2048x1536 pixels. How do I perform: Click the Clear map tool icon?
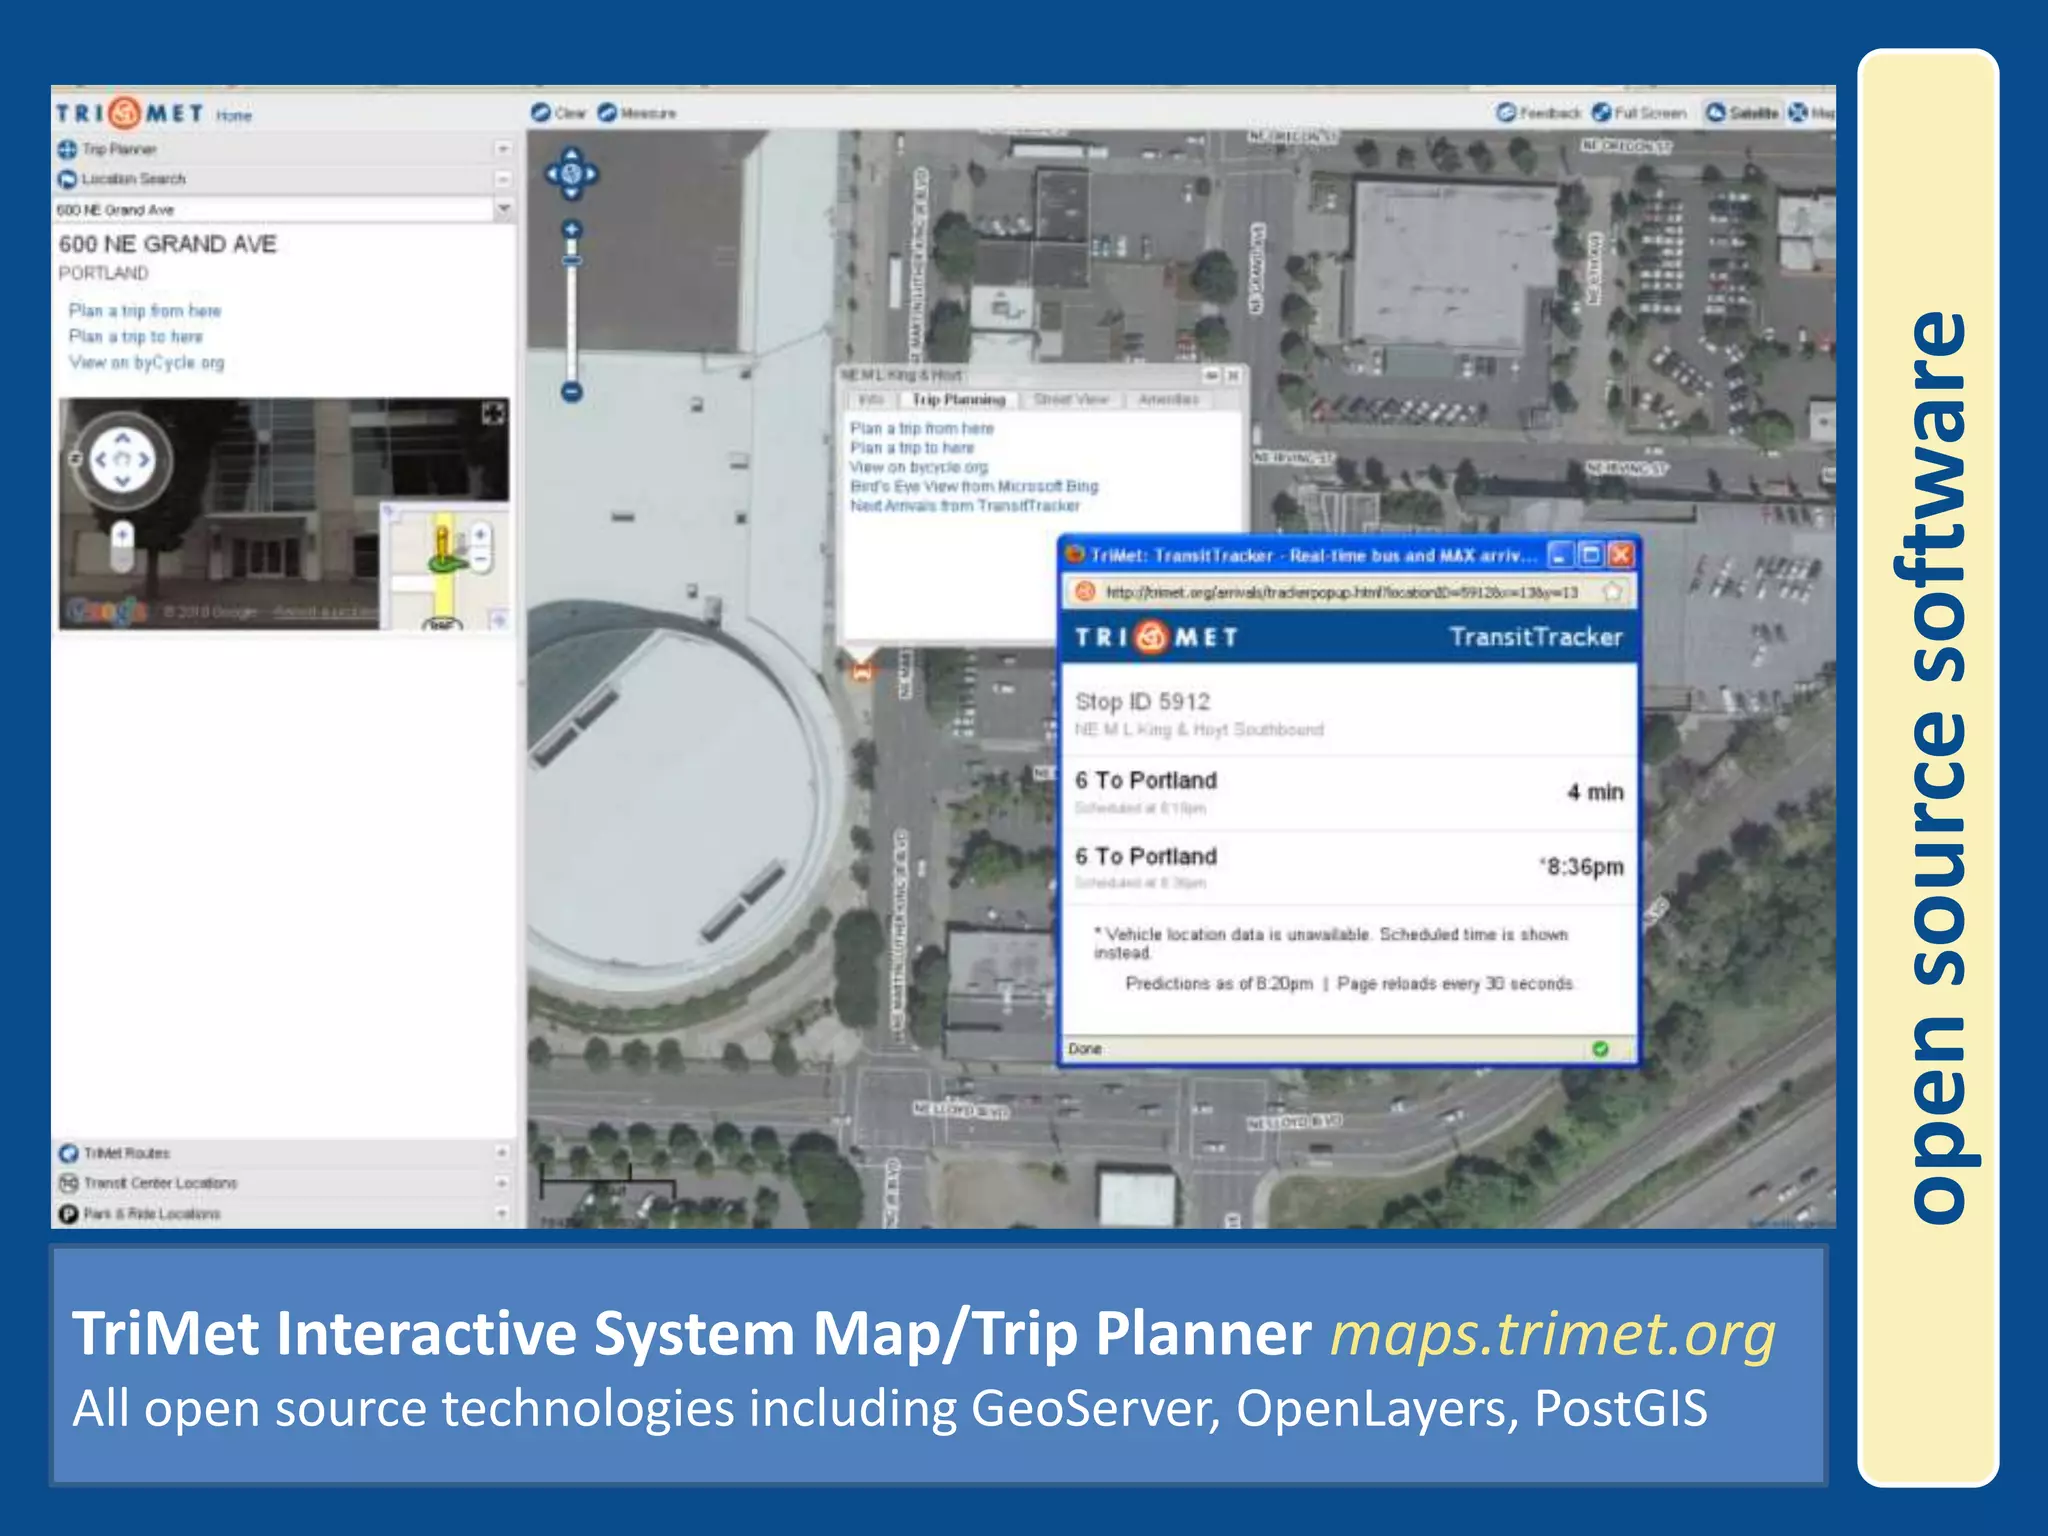[541, 113]
